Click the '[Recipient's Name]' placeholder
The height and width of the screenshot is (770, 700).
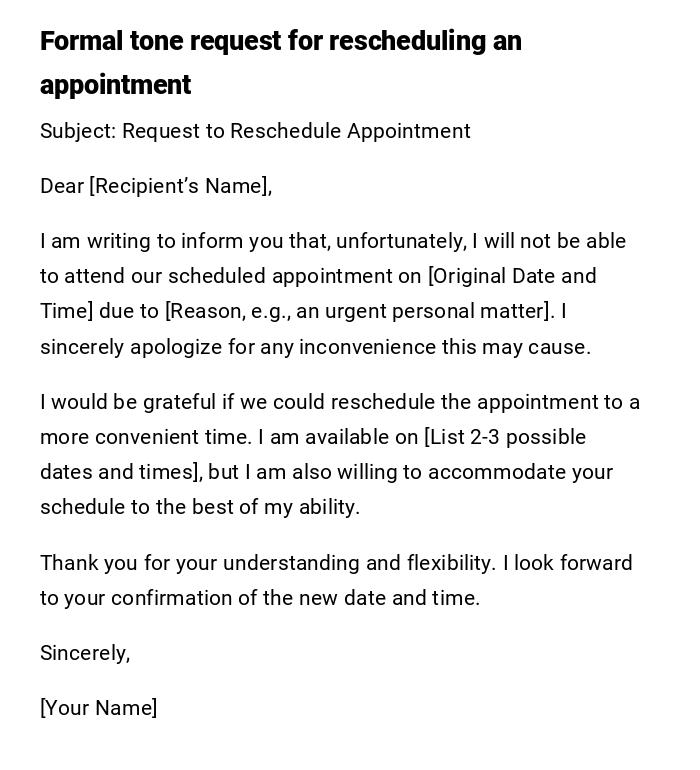(180, 186)
